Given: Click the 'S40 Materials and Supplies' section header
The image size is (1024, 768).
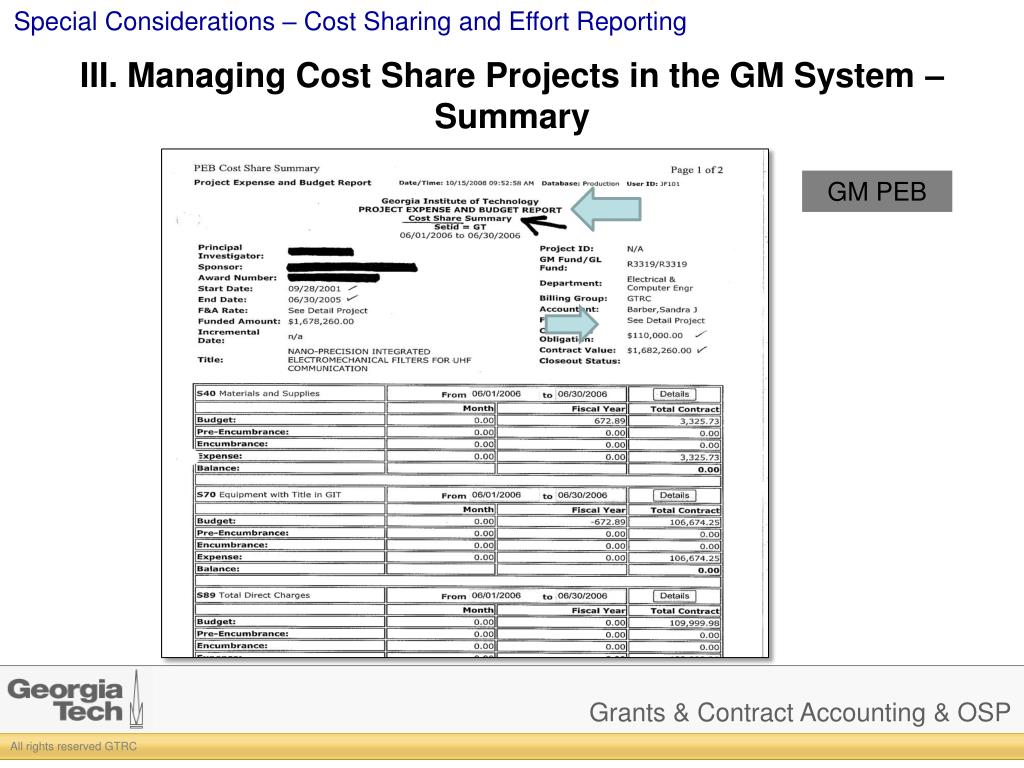Looking at the screenshot, I should (258, 394).
